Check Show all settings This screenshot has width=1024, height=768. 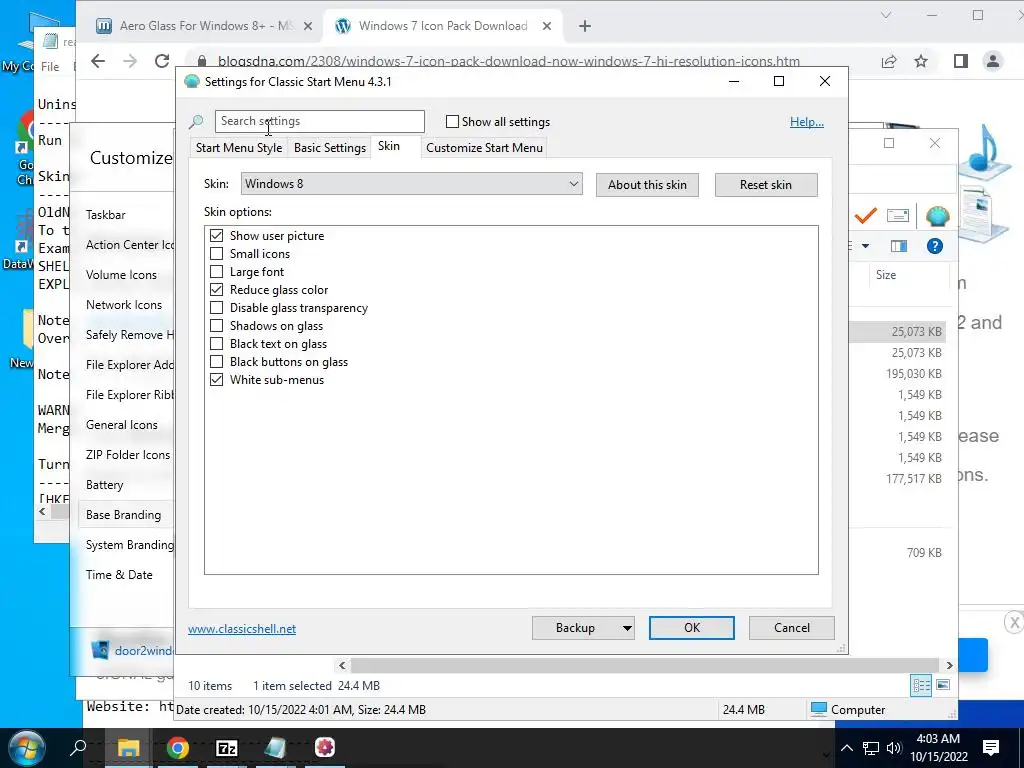pyautogui.click(x=452, y=121)
